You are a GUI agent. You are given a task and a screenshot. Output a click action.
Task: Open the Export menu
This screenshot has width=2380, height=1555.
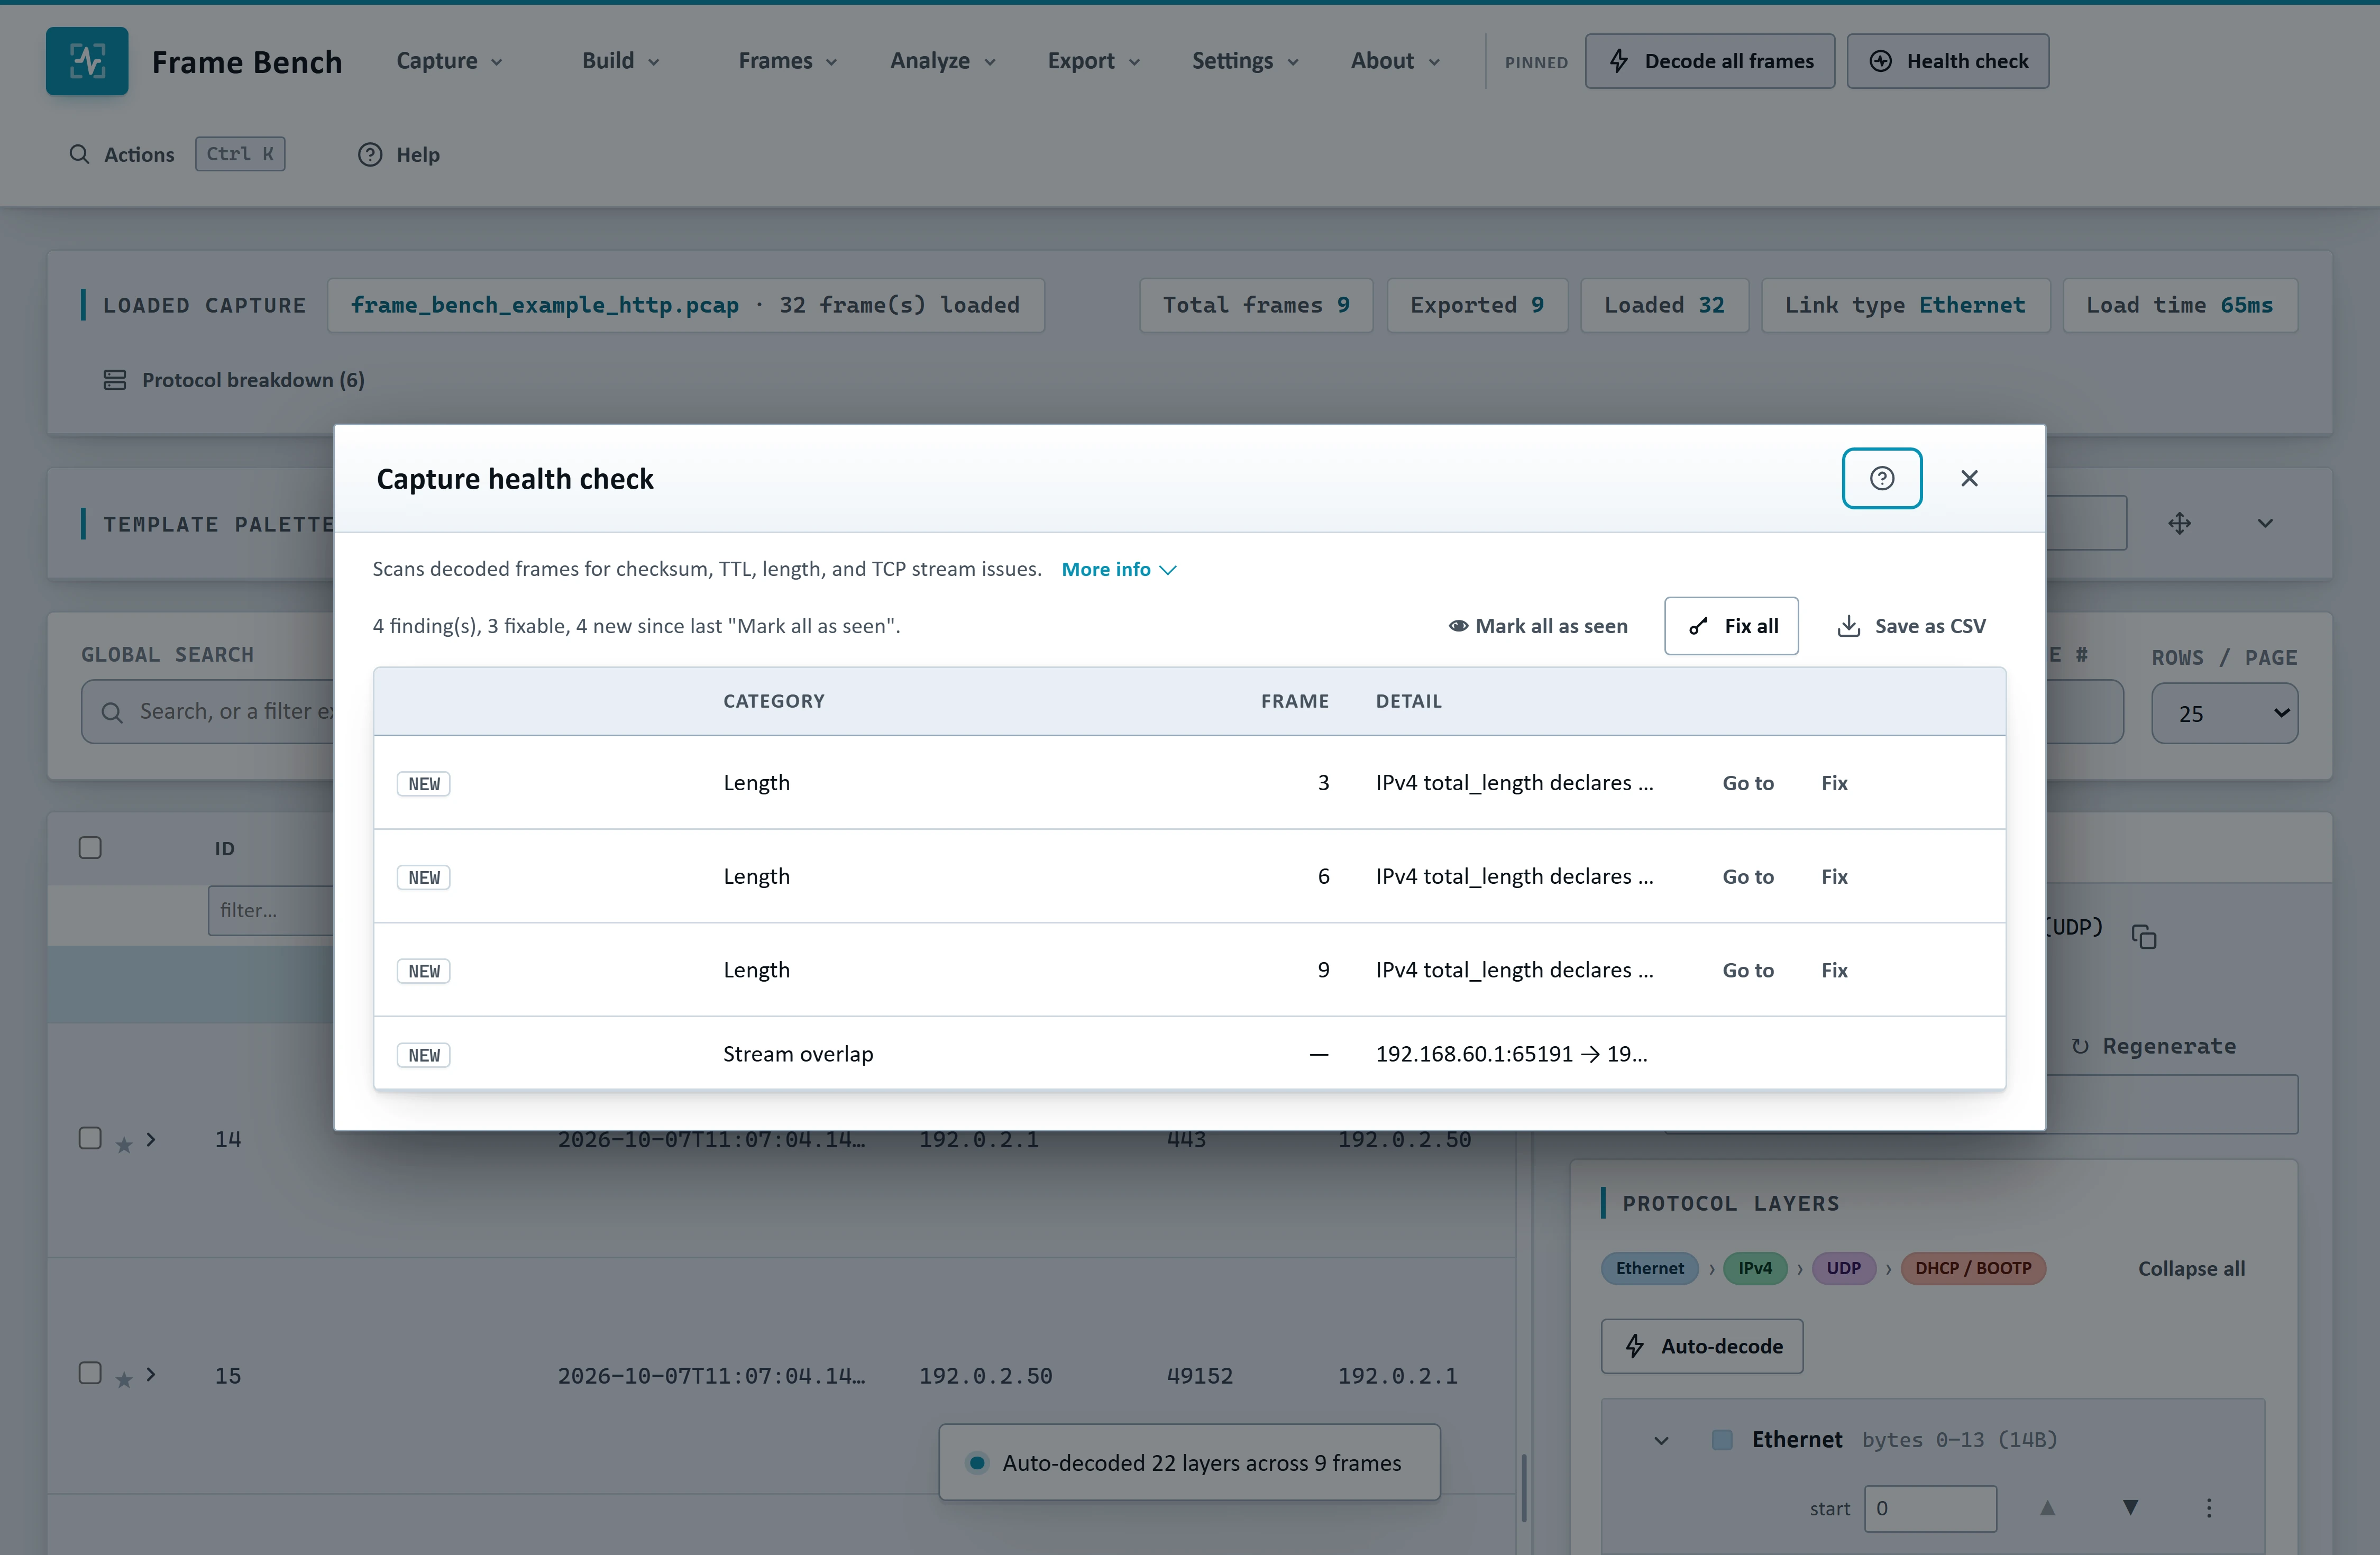click(1093, 61)
